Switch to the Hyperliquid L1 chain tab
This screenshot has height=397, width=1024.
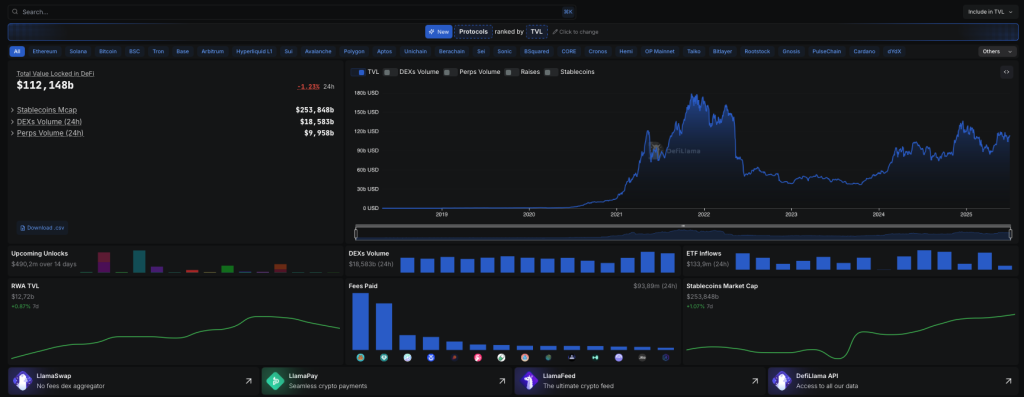[254, 51]
